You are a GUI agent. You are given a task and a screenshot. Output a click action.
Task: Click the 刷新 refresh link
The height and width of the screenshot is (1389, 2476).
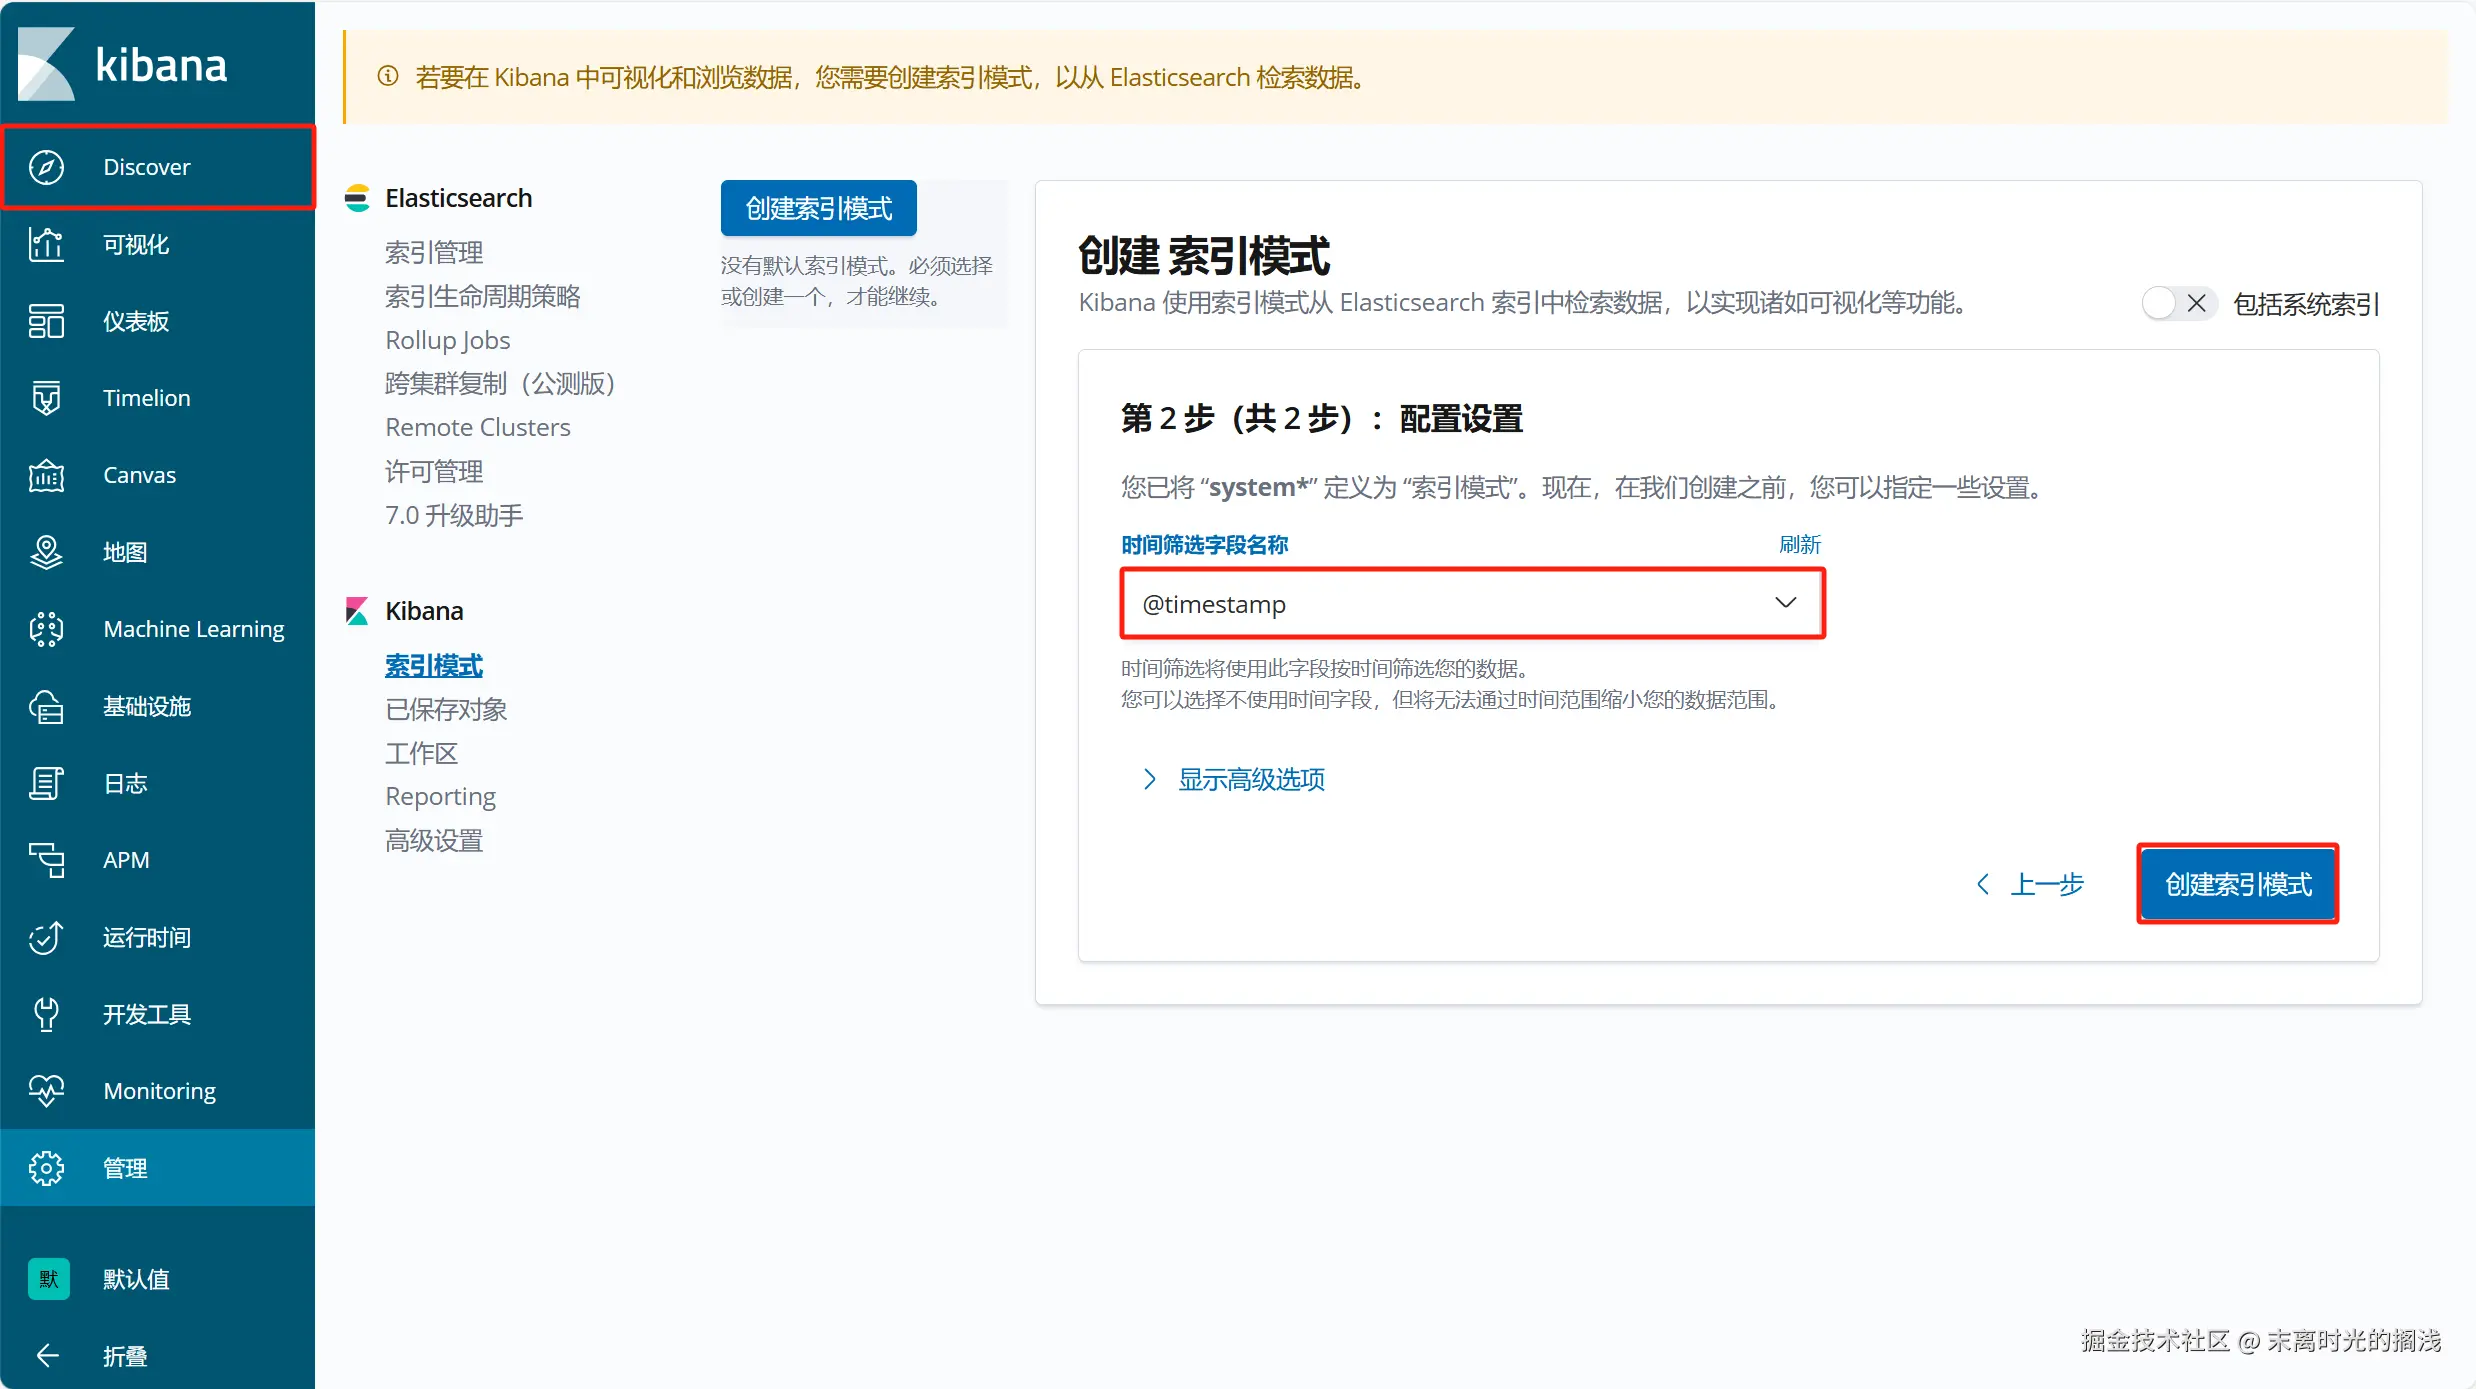(1799, 545)
